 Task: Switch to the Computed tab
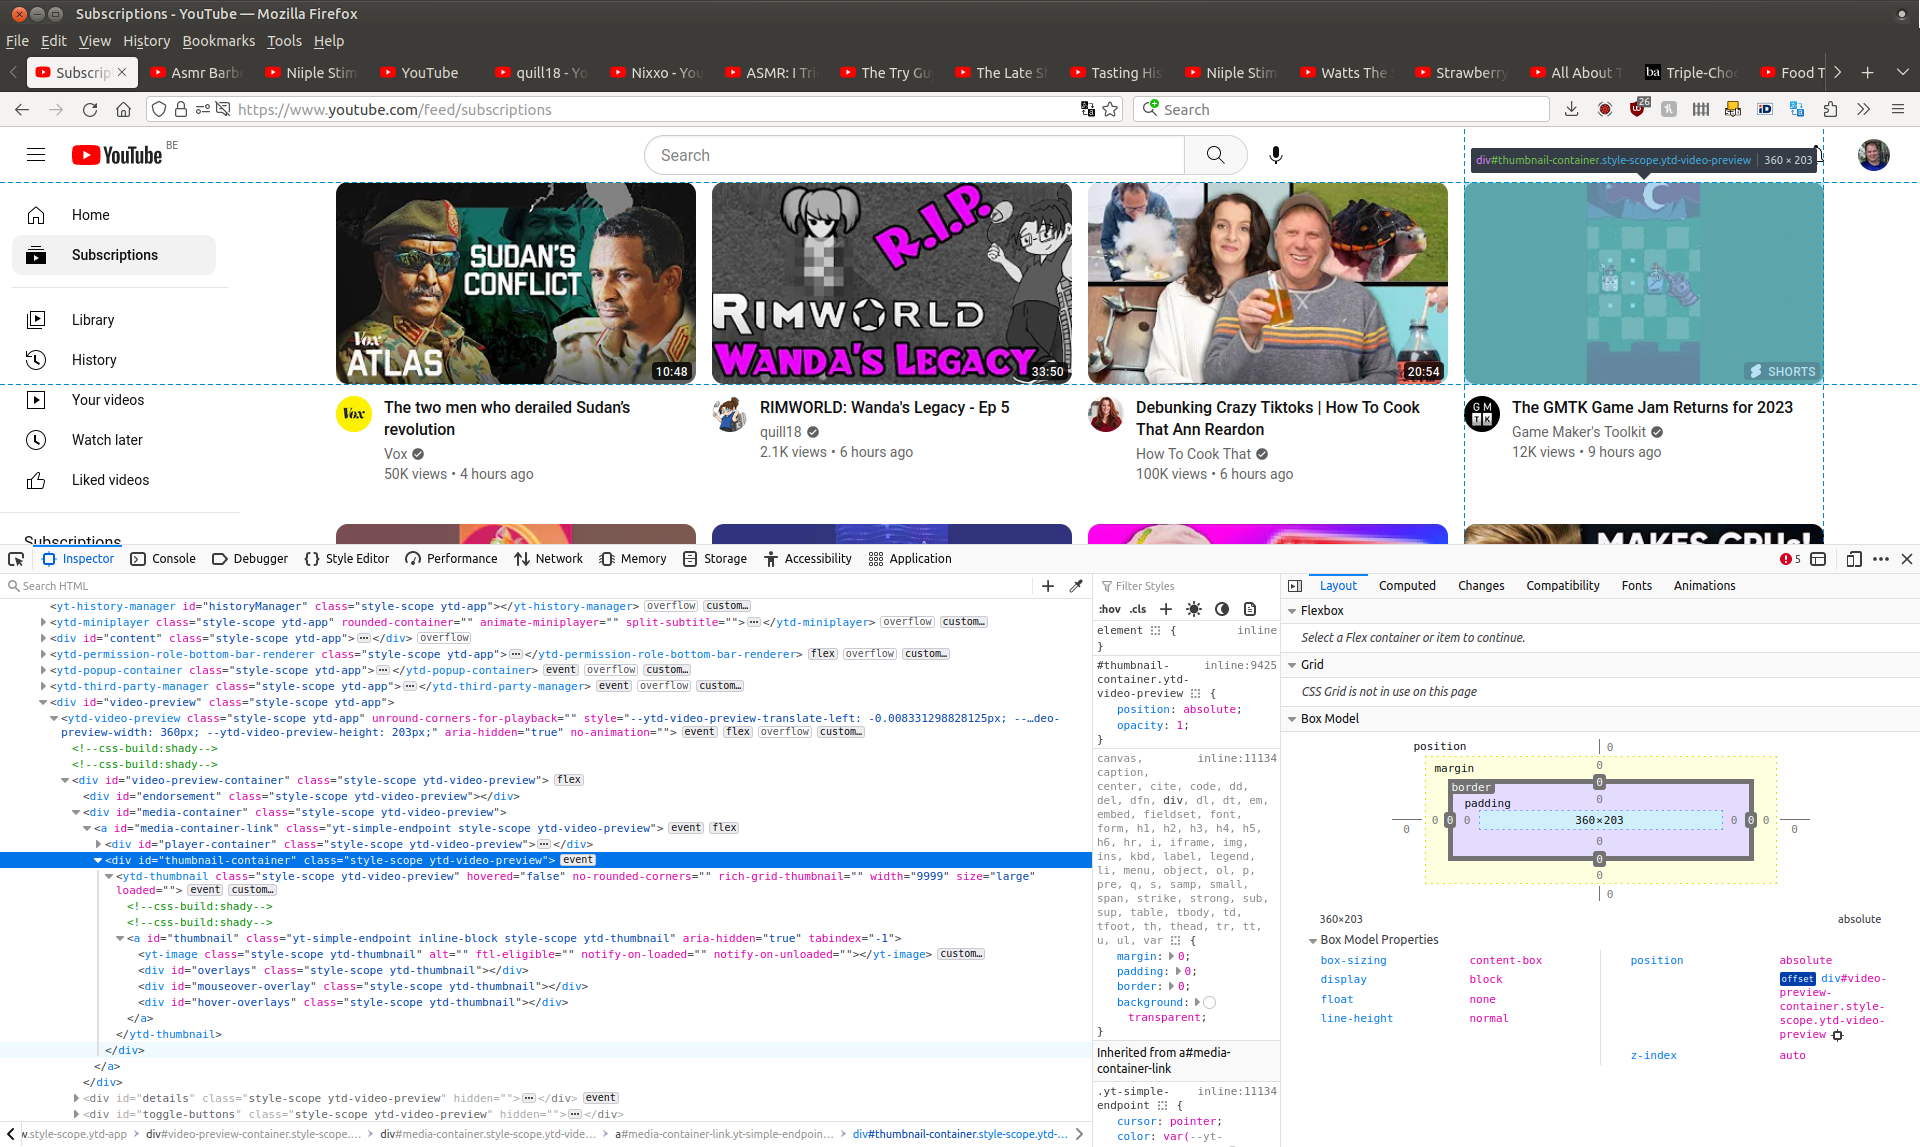click(x=1407, y=585)
